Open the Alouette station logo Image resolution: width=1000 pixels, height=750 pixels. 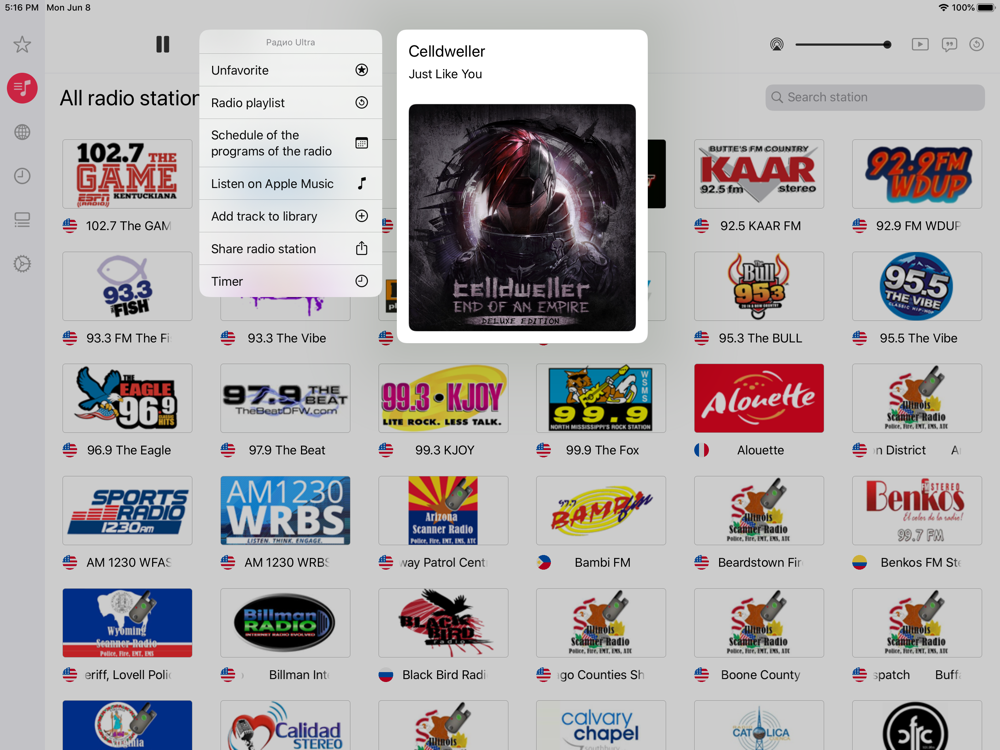click(759, 399)
